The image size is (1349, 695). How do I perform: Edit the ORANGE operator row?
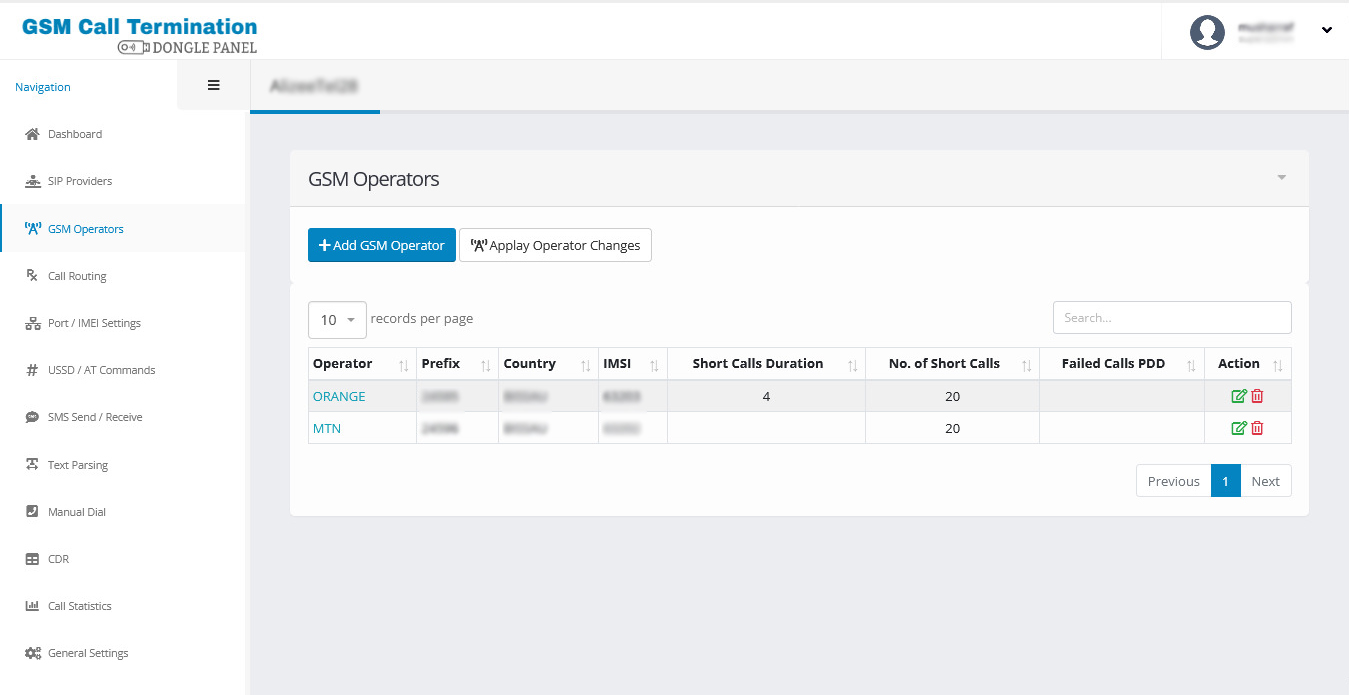pyautogui.click(x=1239, y=396)
